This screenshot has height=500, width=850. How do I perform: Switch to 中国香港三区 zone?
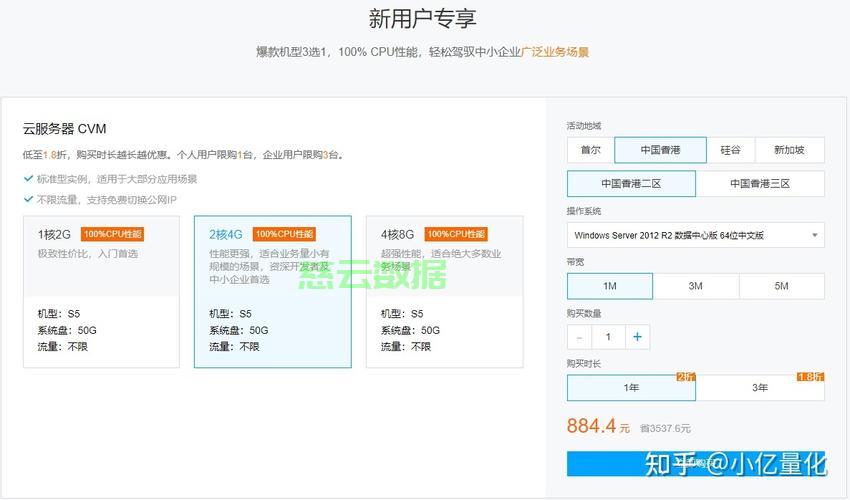pos(760,184)
